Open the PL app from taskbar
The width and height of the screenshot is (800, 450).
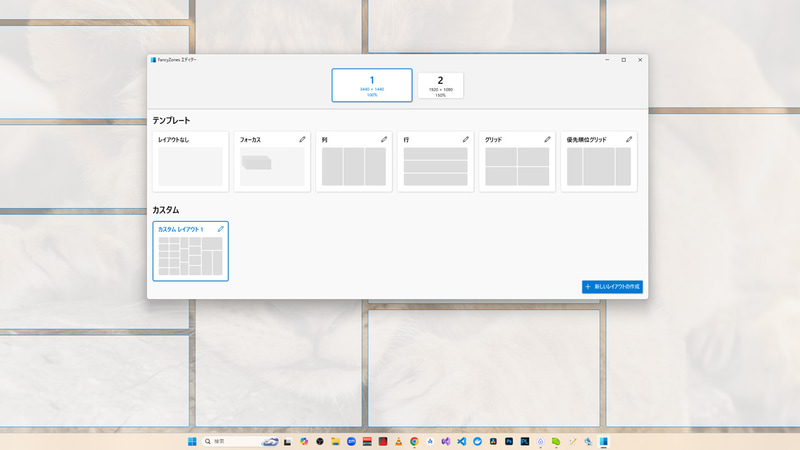pyautogui.click(x=524, y=441)
